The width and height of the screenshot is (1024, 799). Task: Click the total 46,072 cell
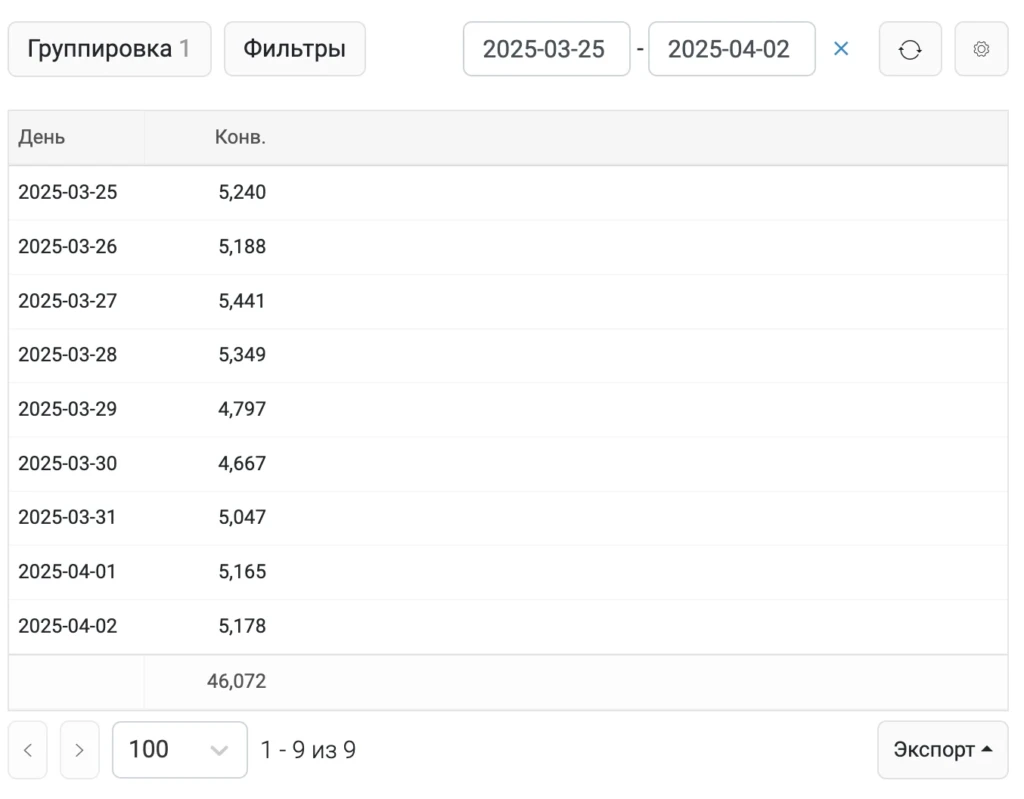[236, 681]
